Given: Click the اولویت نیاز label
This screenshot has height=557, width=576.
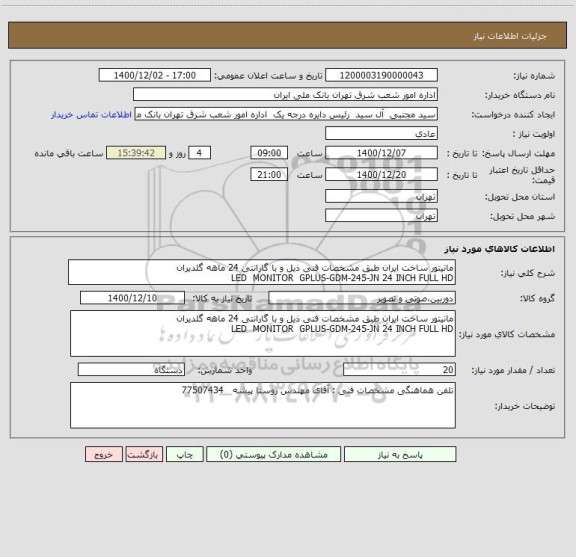Looking at the screenshot, I should coord(534,134).
